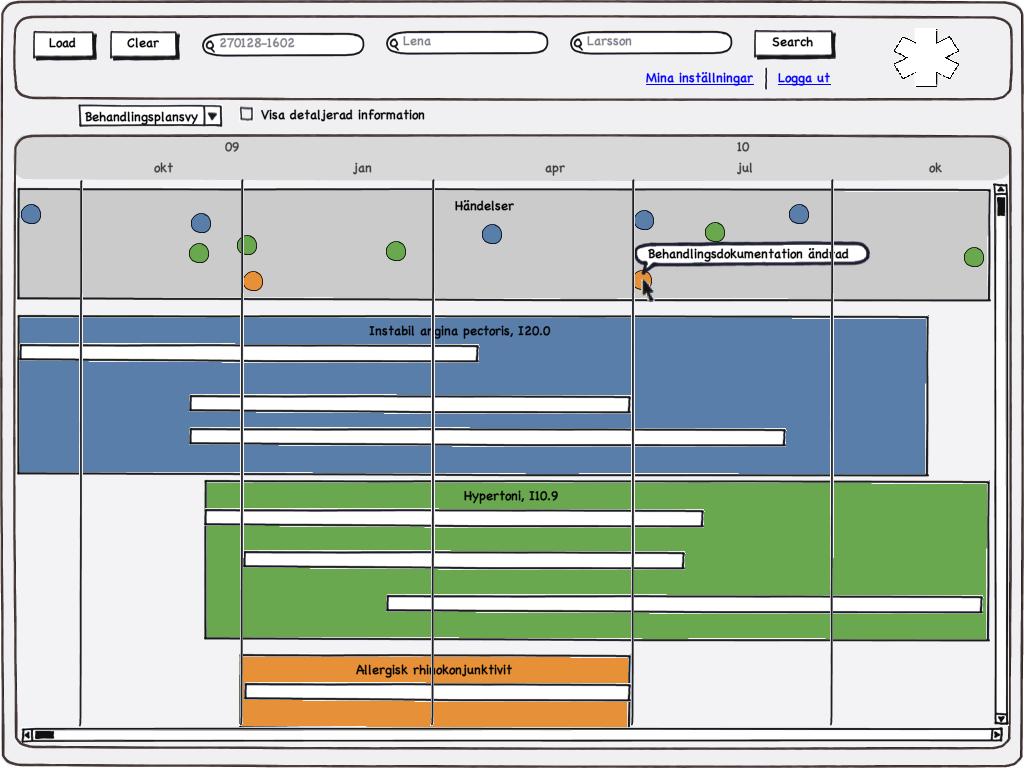1024x768 pixels.
Task: Click the Load button
Action: 64,44
